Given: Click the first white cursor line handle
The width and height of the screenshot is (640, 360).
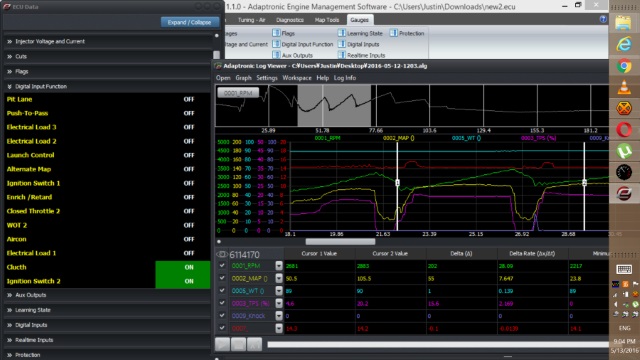Looking at the screenshot, I should (397, 183).
